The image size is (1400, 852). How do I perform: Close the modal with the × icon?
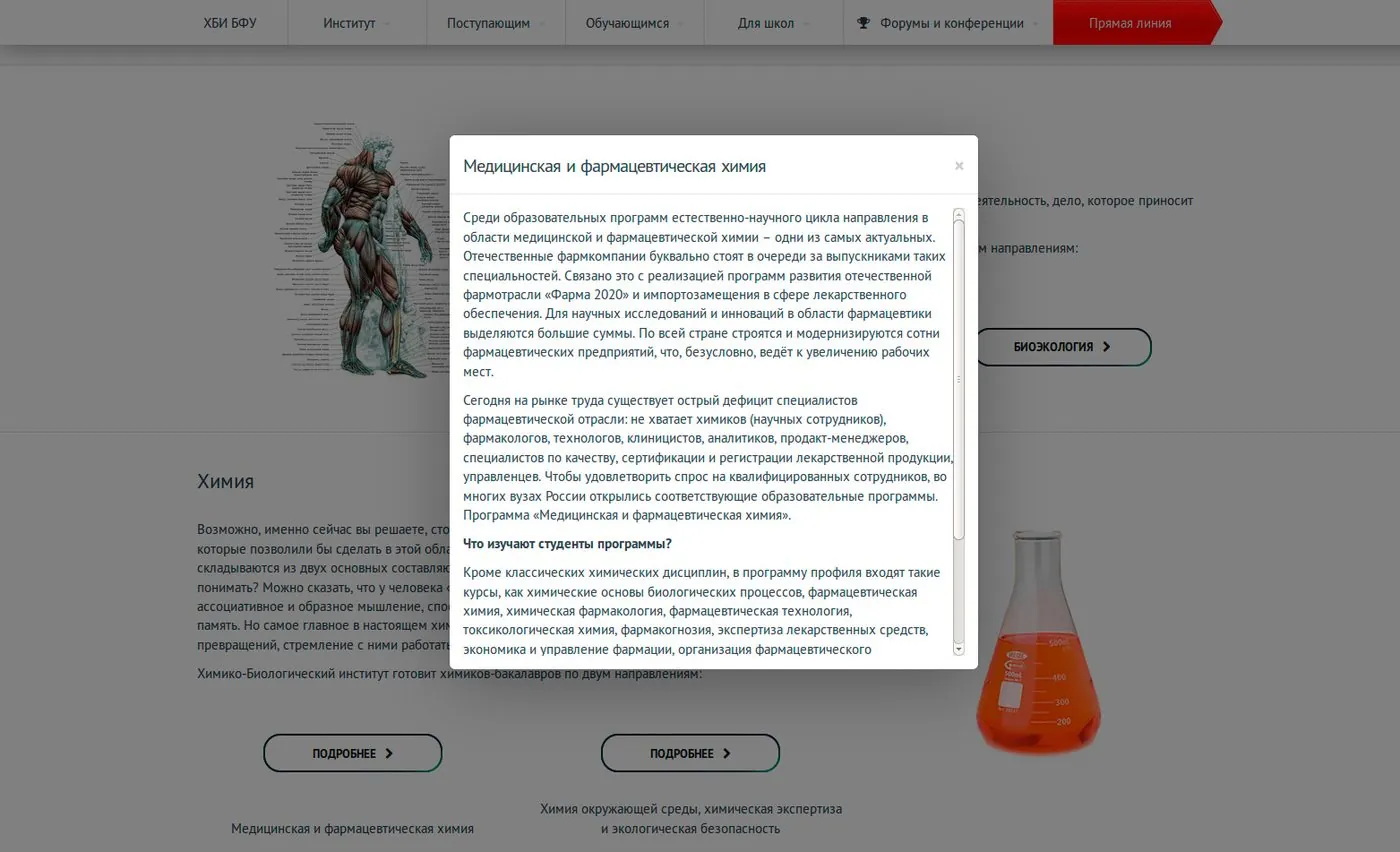[959, 166]
